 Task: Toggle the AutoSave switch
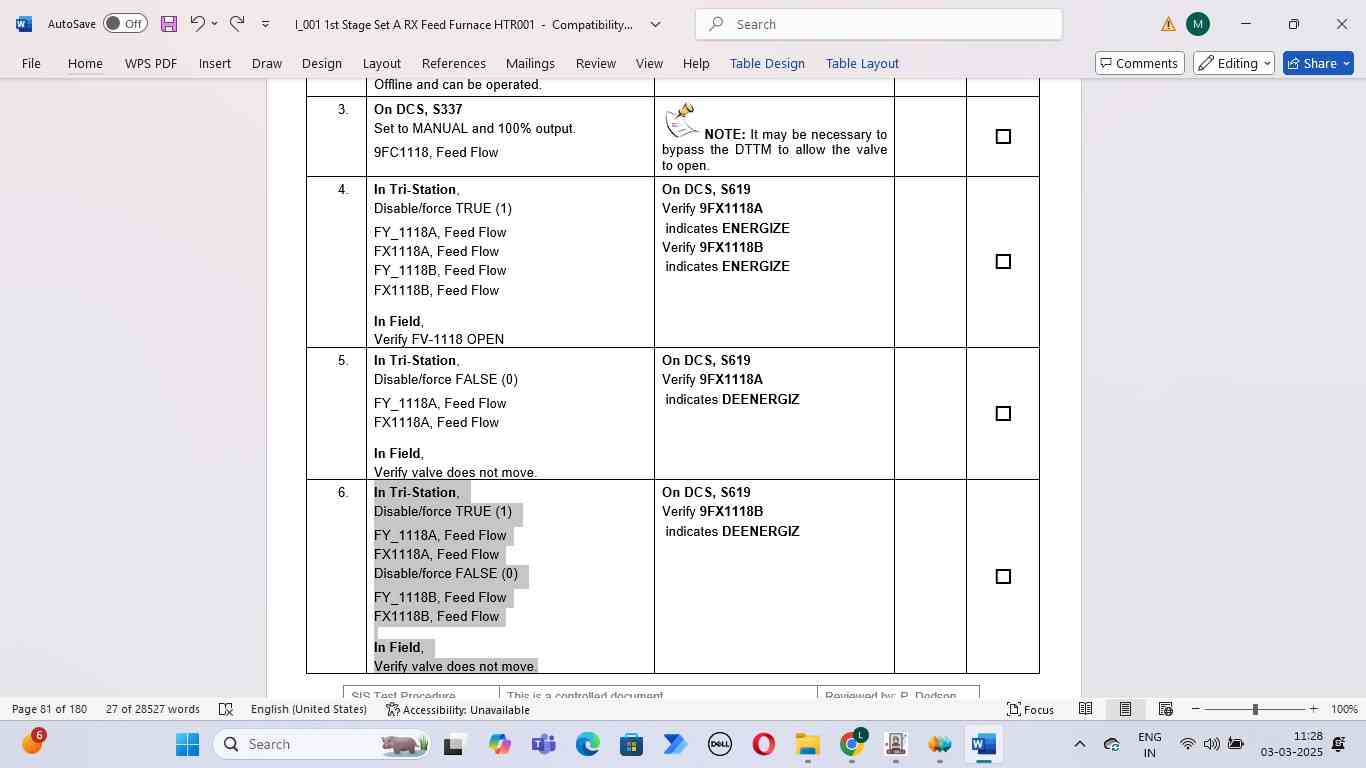coord(125,24)
